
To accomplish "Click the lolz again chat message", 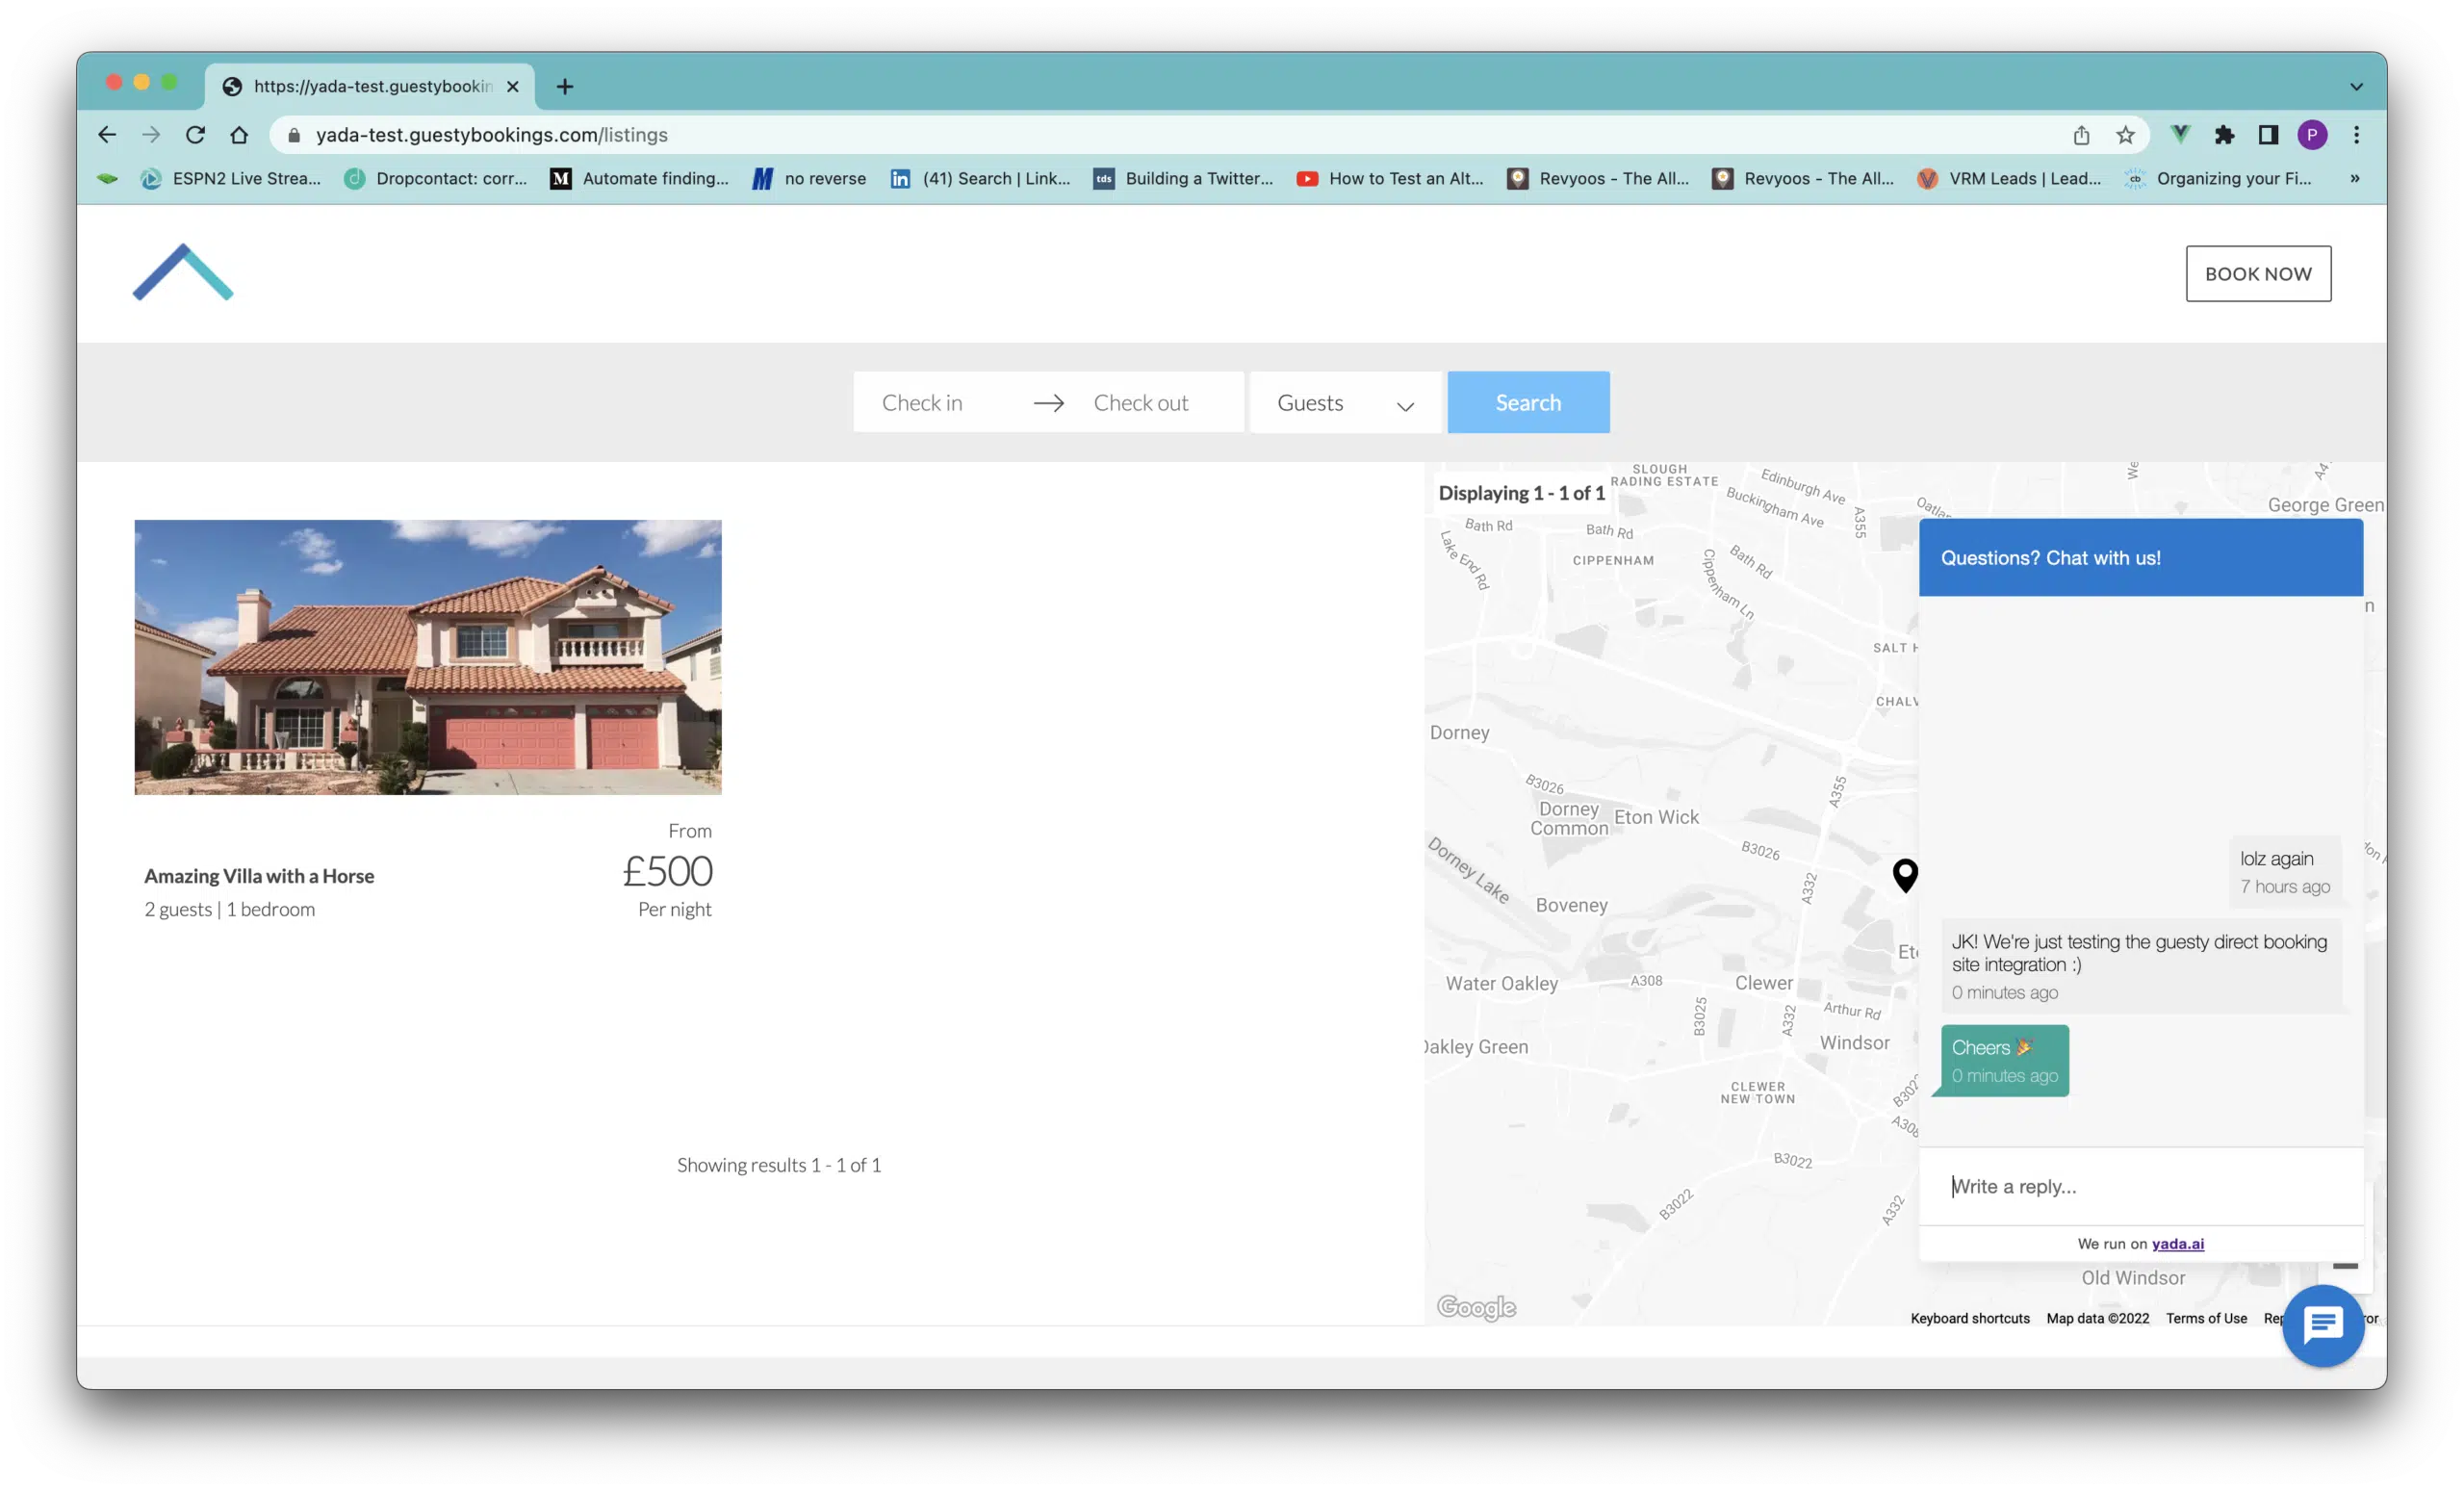I will point(2284,872).
